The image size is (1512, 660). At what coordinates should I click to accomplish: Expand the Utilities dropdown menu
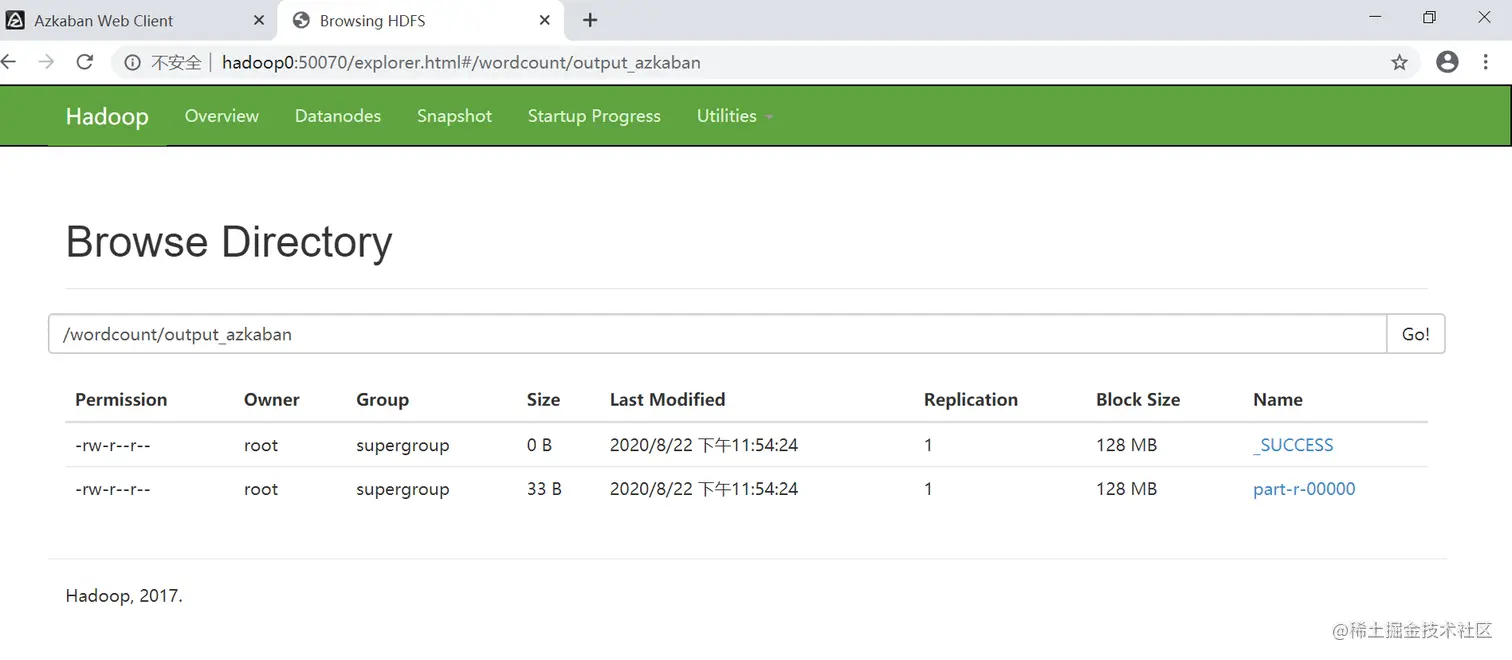coord(735,116)
